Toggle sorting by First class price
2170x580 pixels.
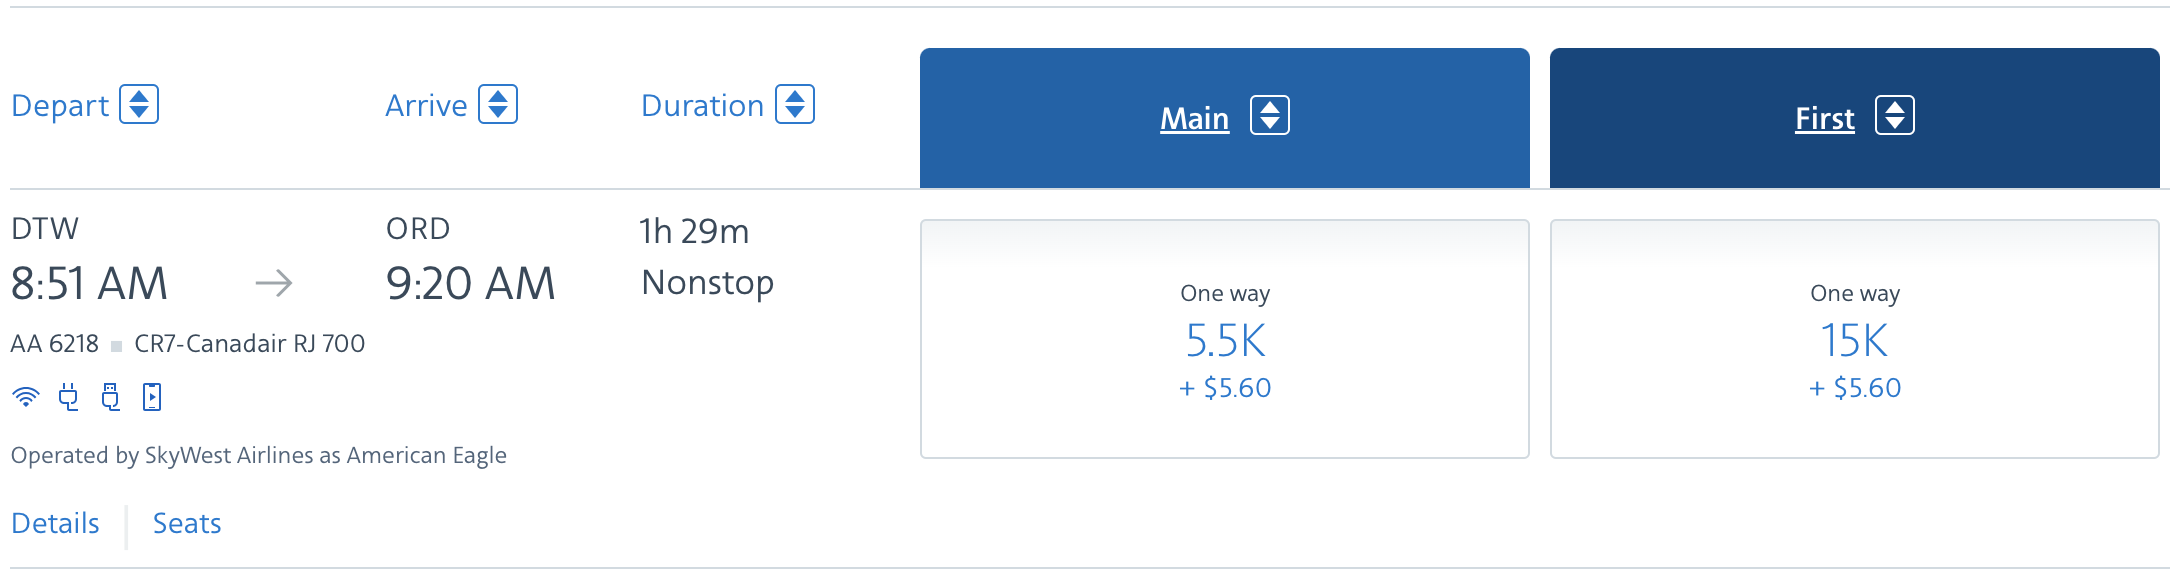coord(1895,117)
